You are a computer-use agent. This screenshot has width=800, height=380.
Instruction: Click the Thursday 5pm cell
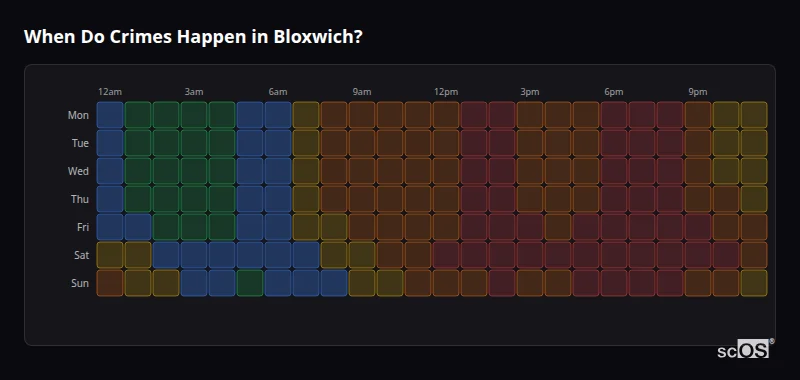(x=586, y=199)
